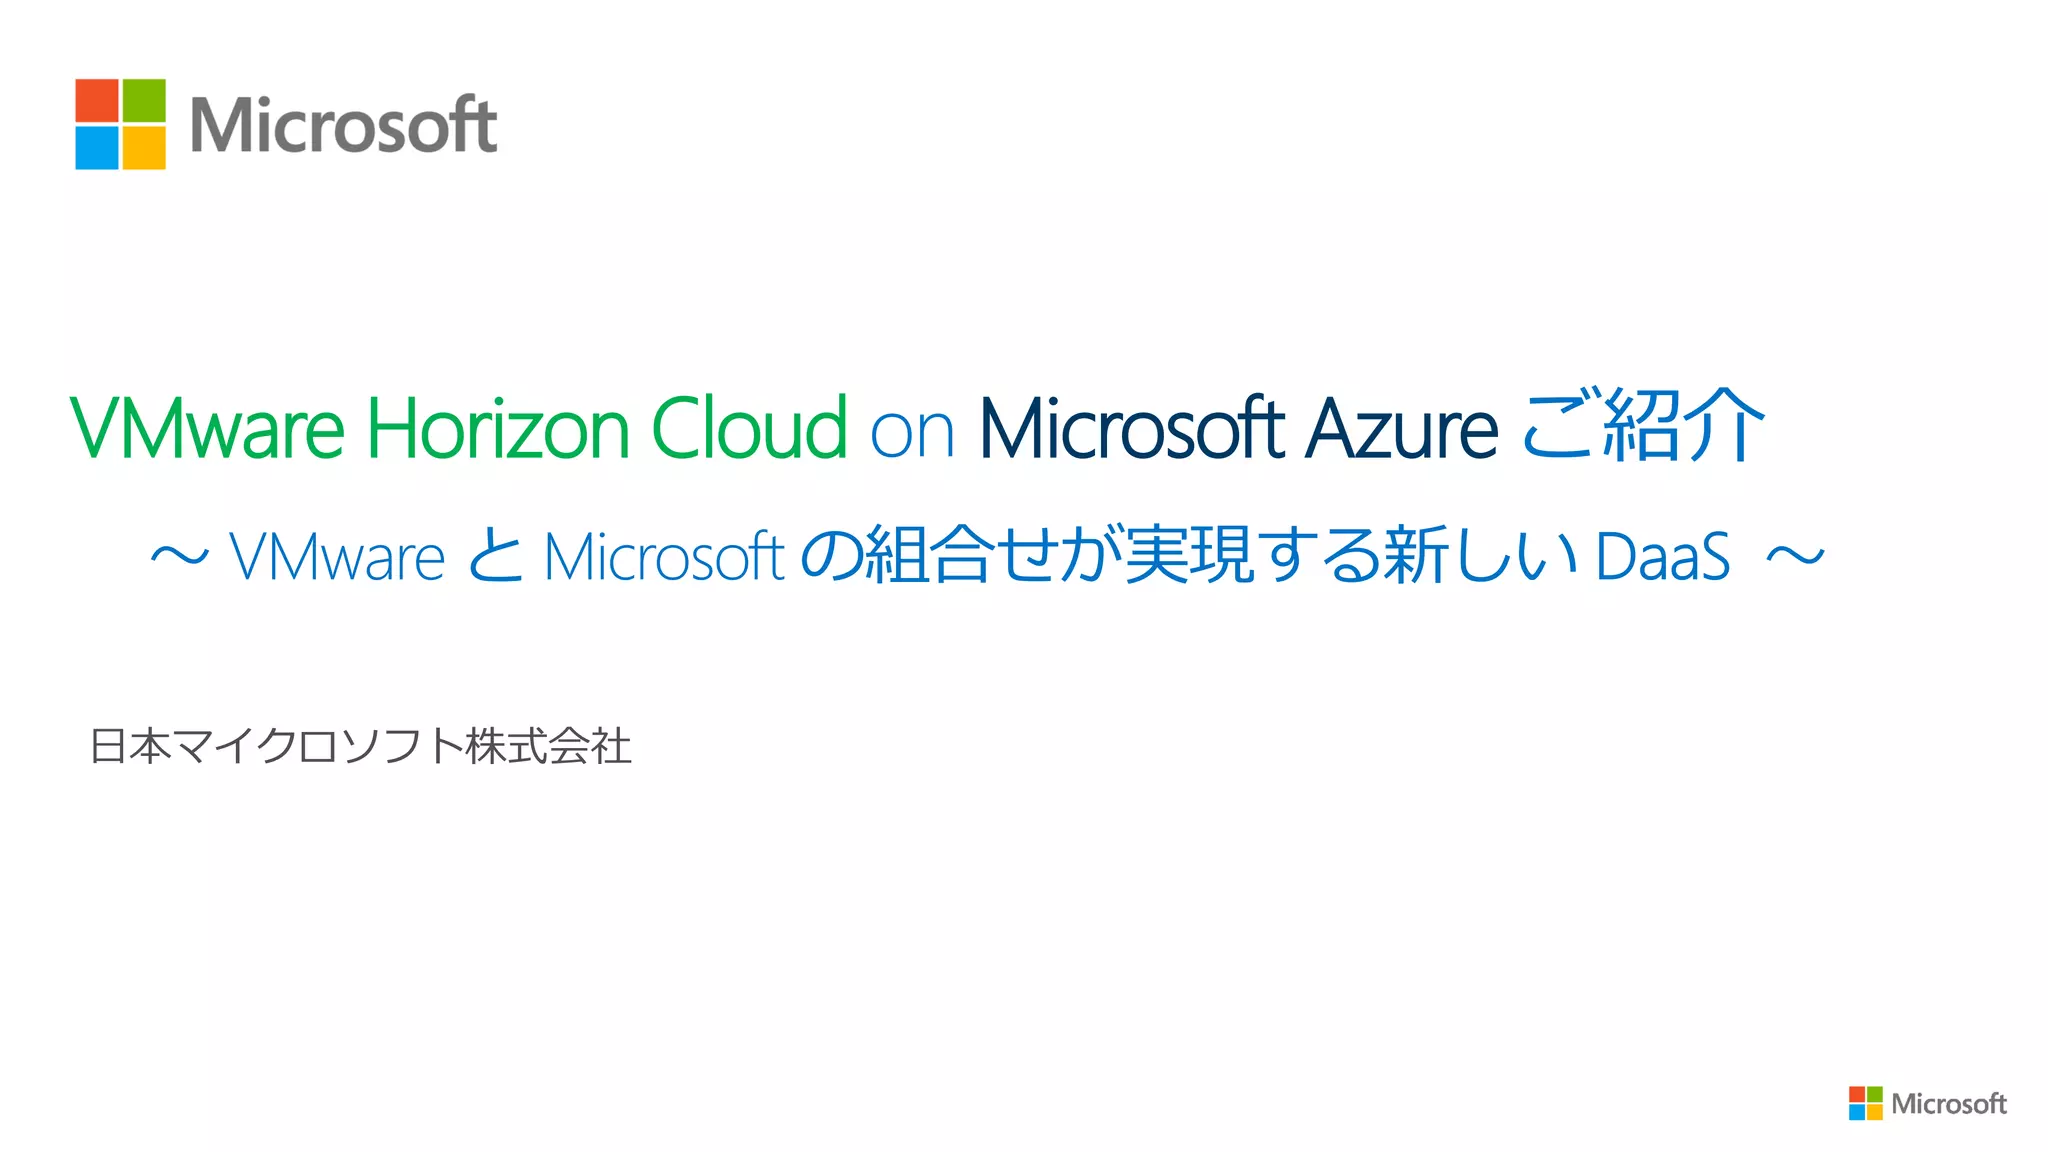Click the trailing tilde symbol after DaaS
Screen dimensions: 2048x1152
pyautogui.click(x=1796, y=556)
